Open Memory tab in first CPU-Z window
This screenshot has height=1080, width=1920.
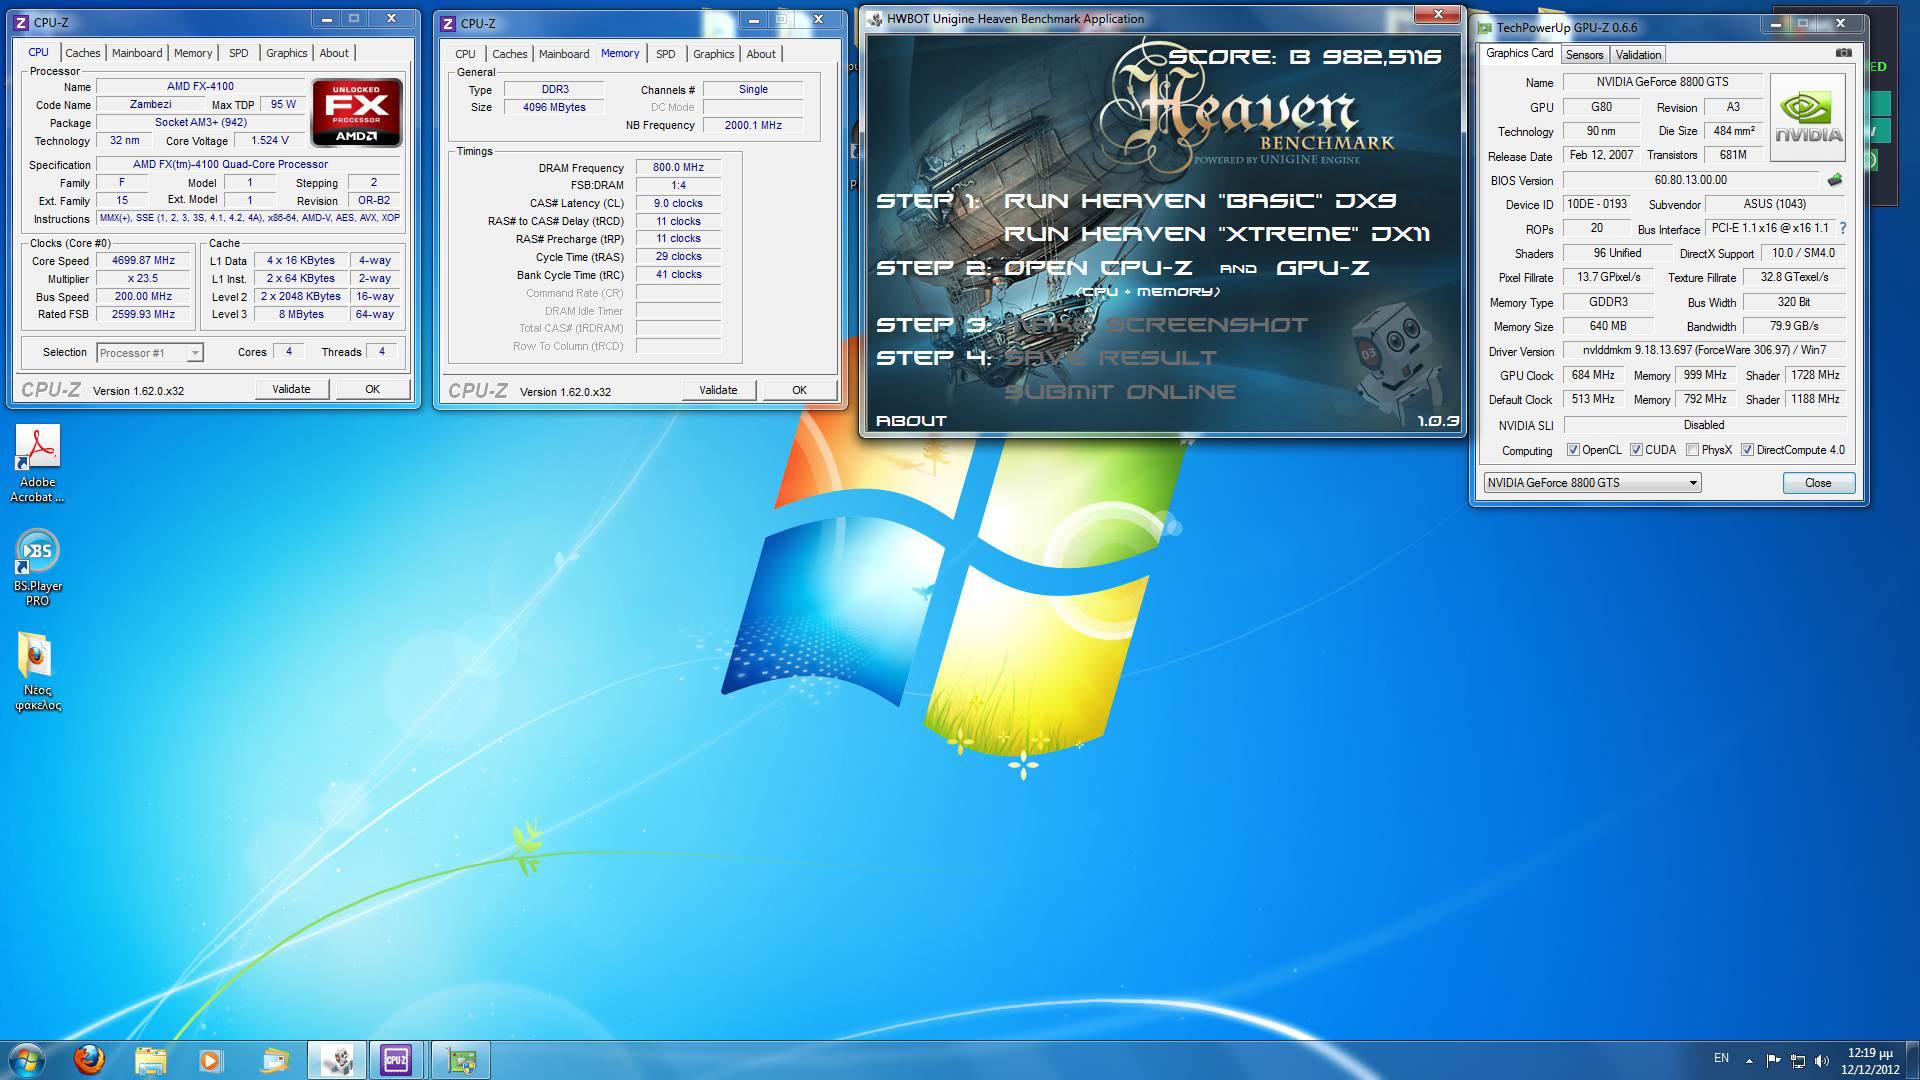tap(193, 53)
